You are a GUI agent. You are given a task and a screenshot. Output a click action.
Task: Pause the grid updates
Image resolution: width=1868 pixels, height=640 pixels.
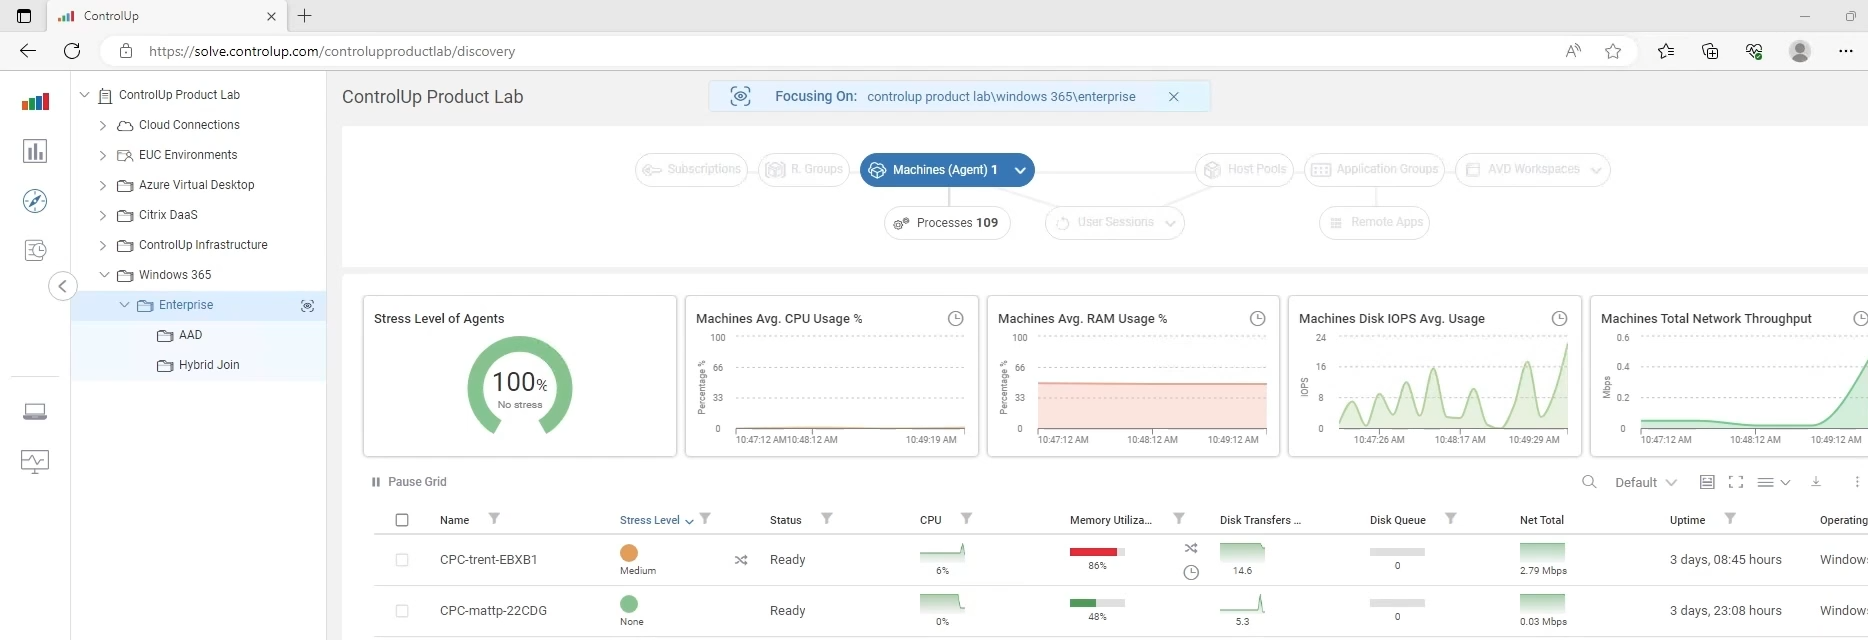click(409, 482)
